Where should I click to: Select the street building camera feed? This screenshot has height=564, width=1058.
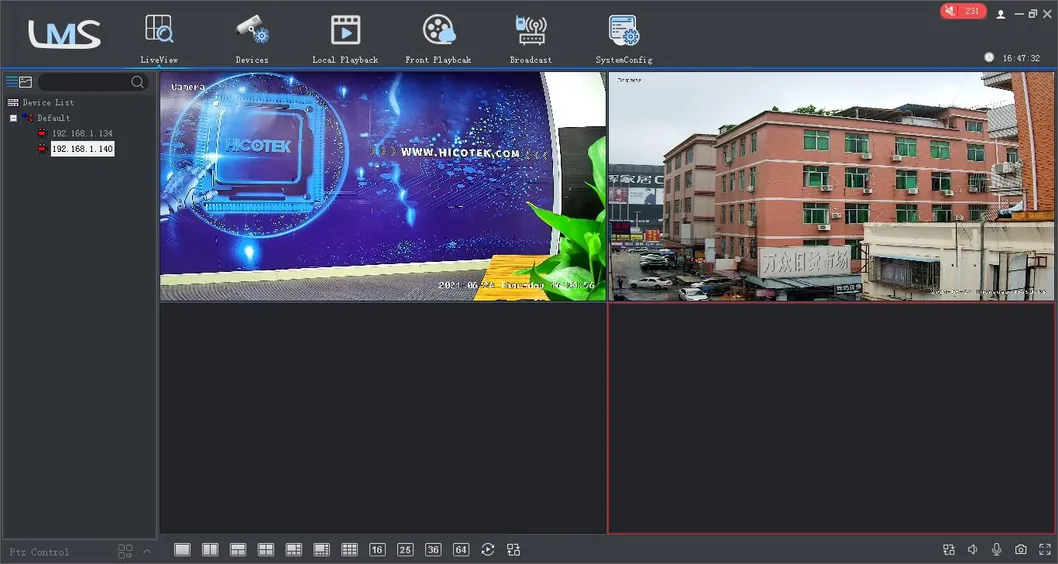(831, 186)
